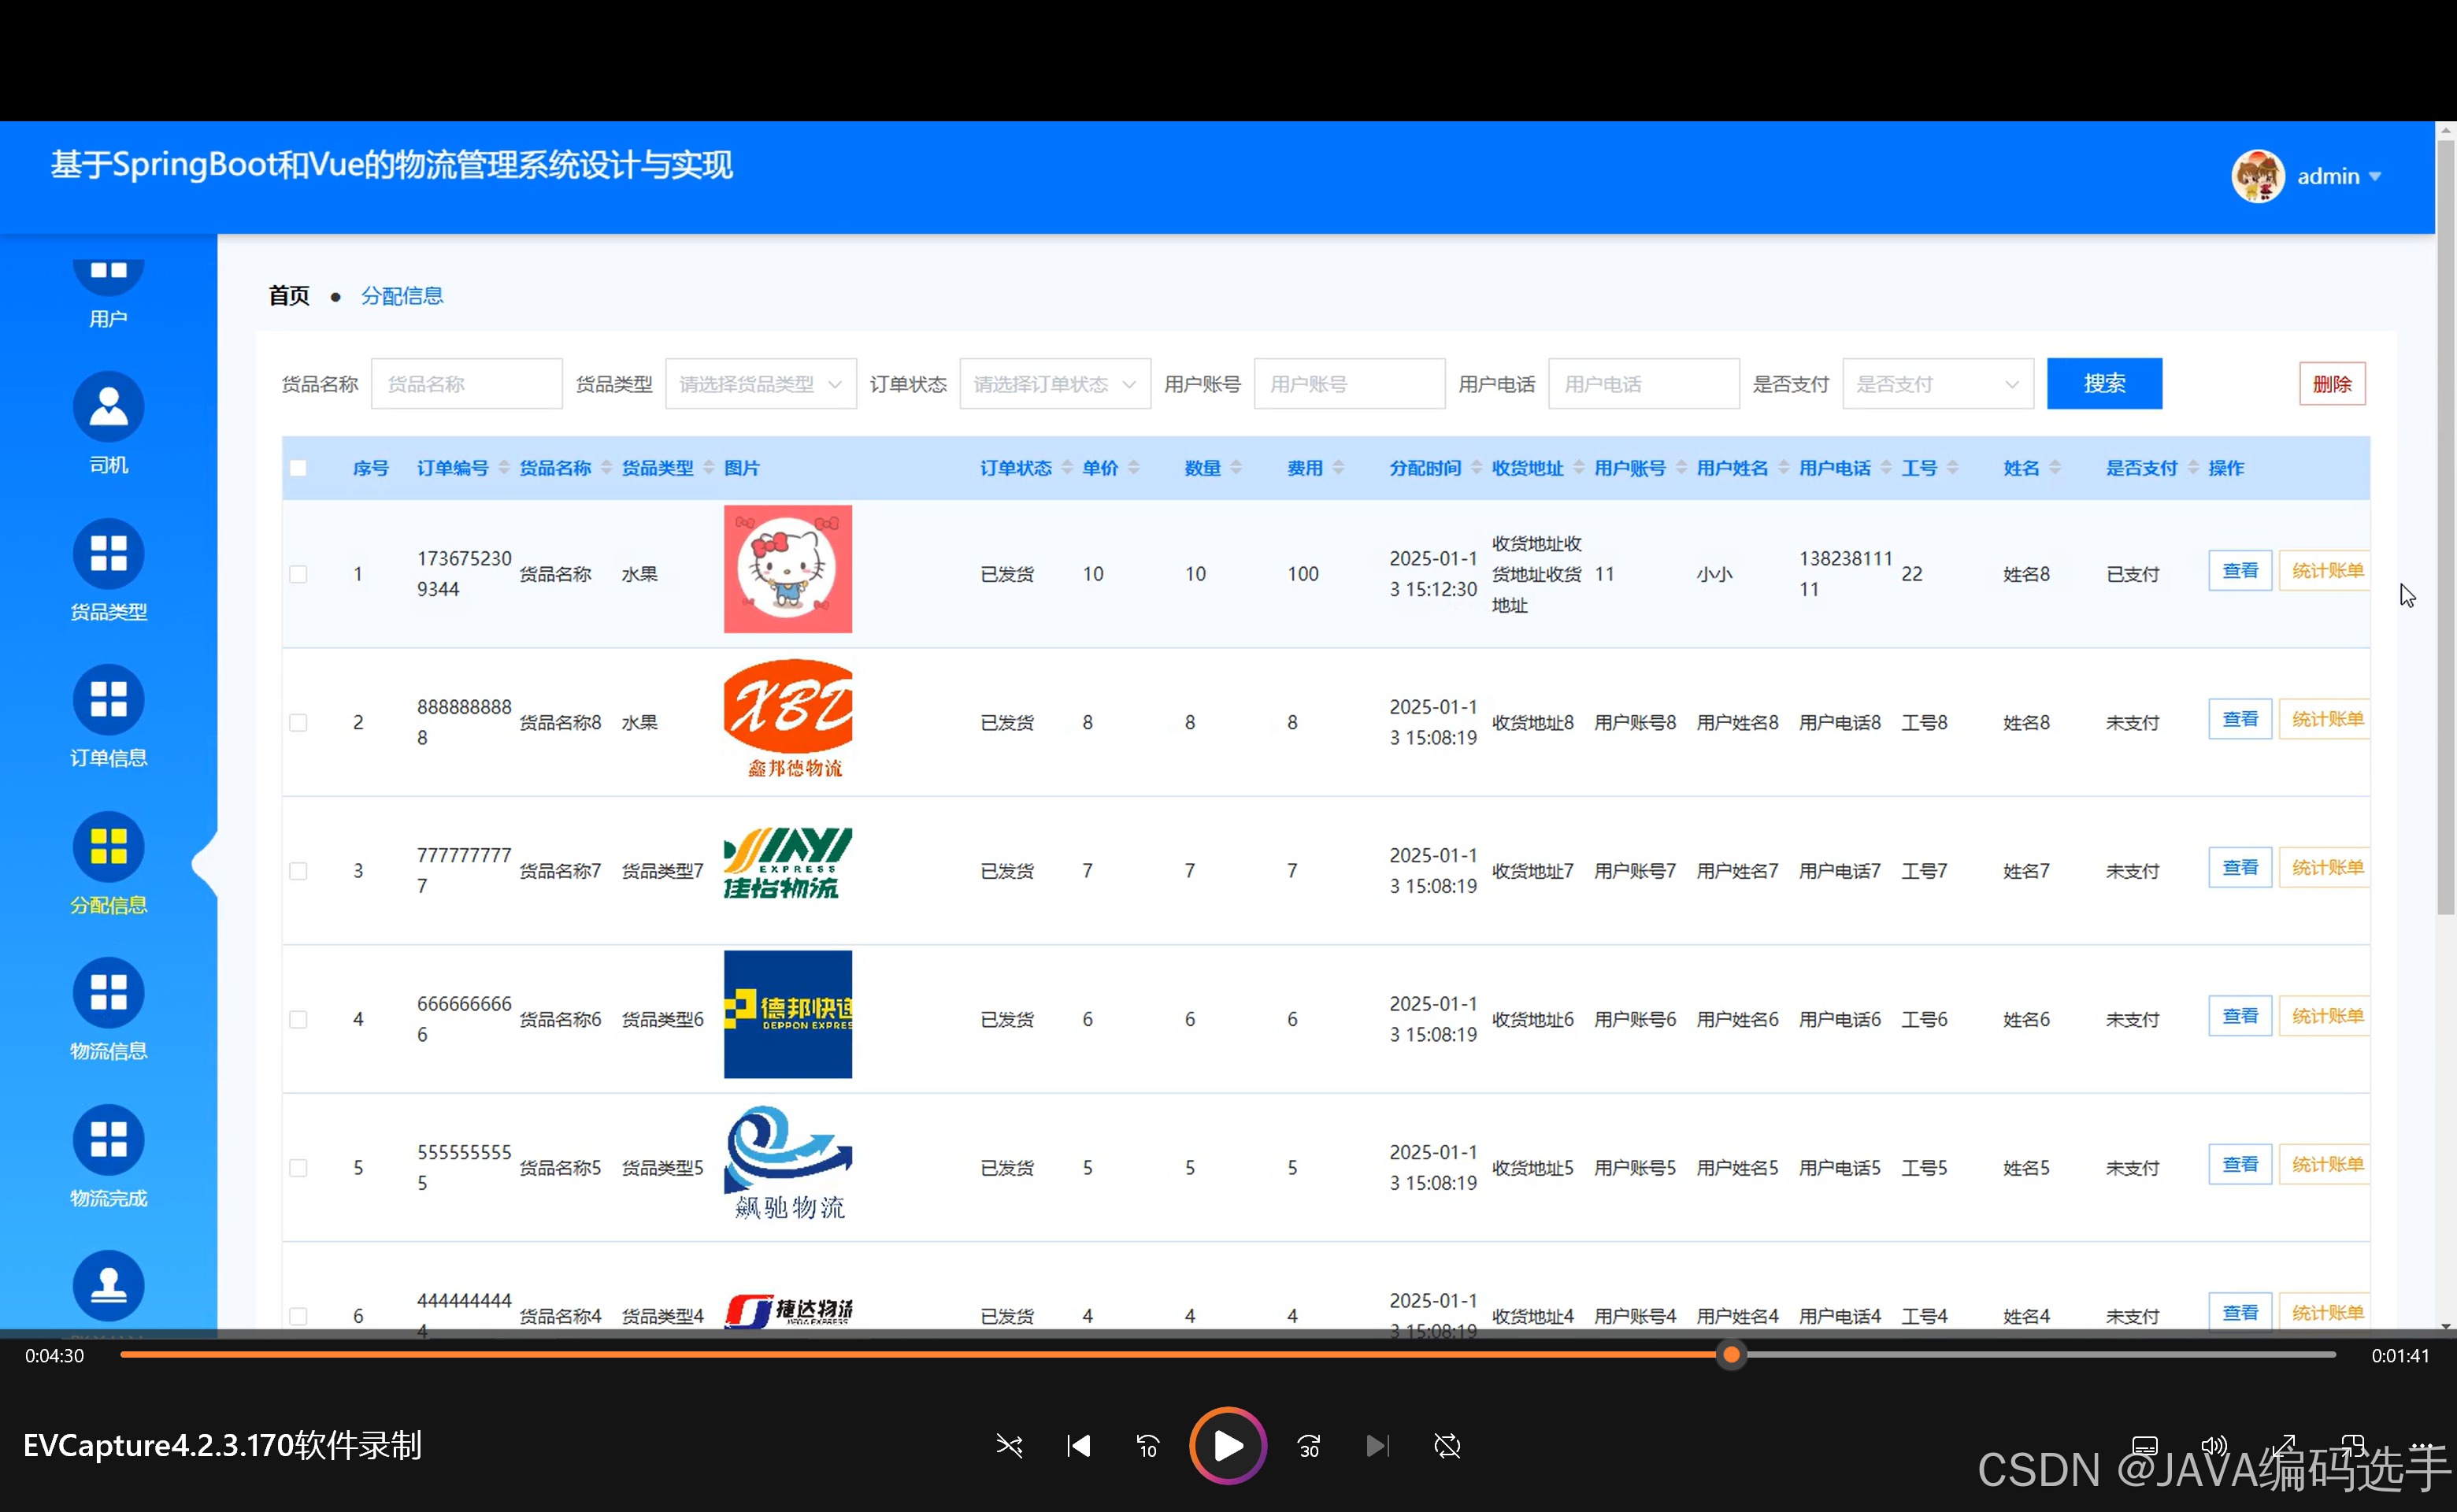Jump to previous track in player
Viewport: 2457px width, 1512px height.
click(1078, 1446)
